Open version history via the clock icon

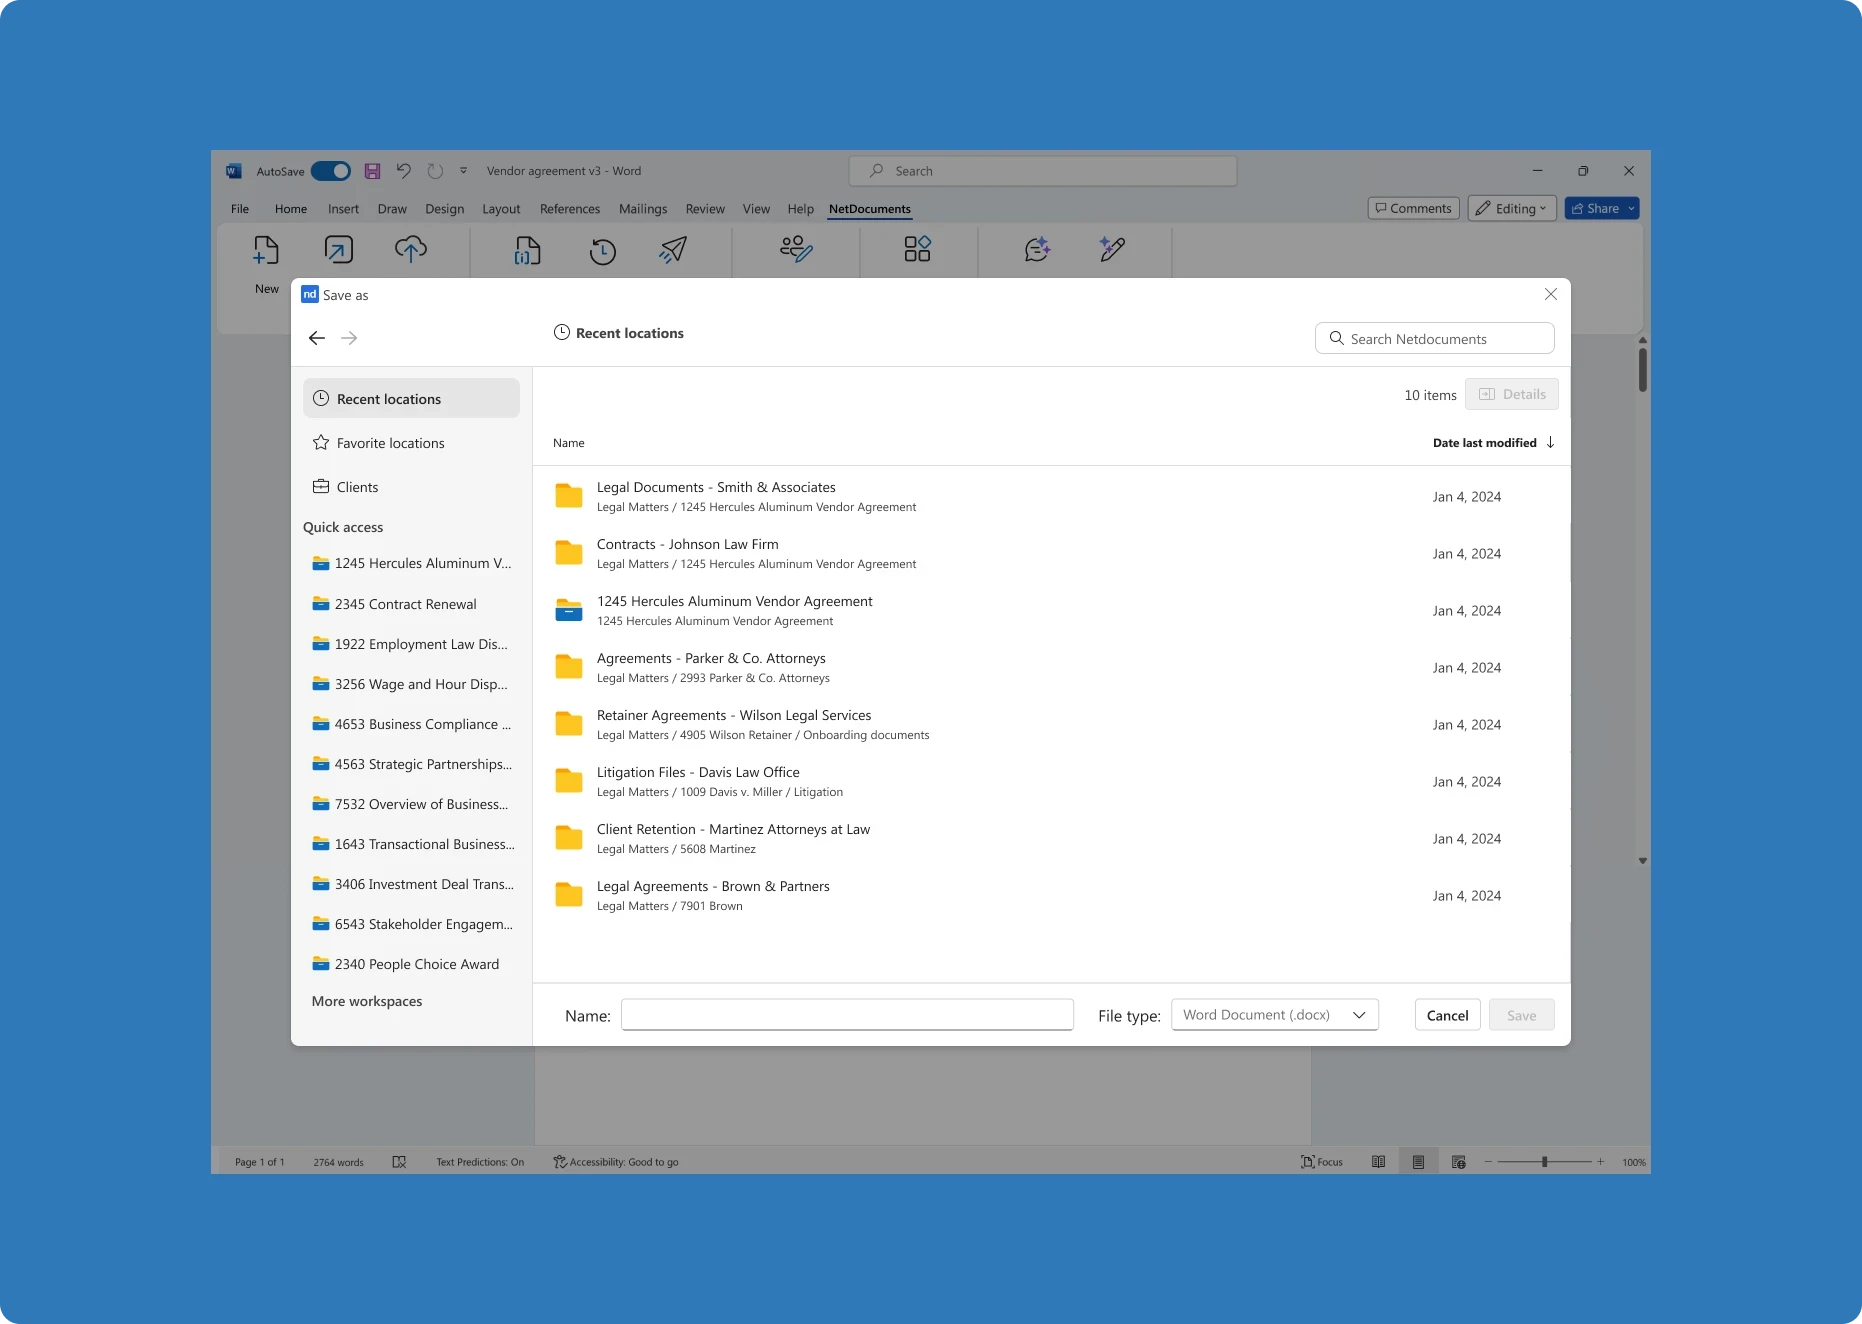tap(602, 251)
